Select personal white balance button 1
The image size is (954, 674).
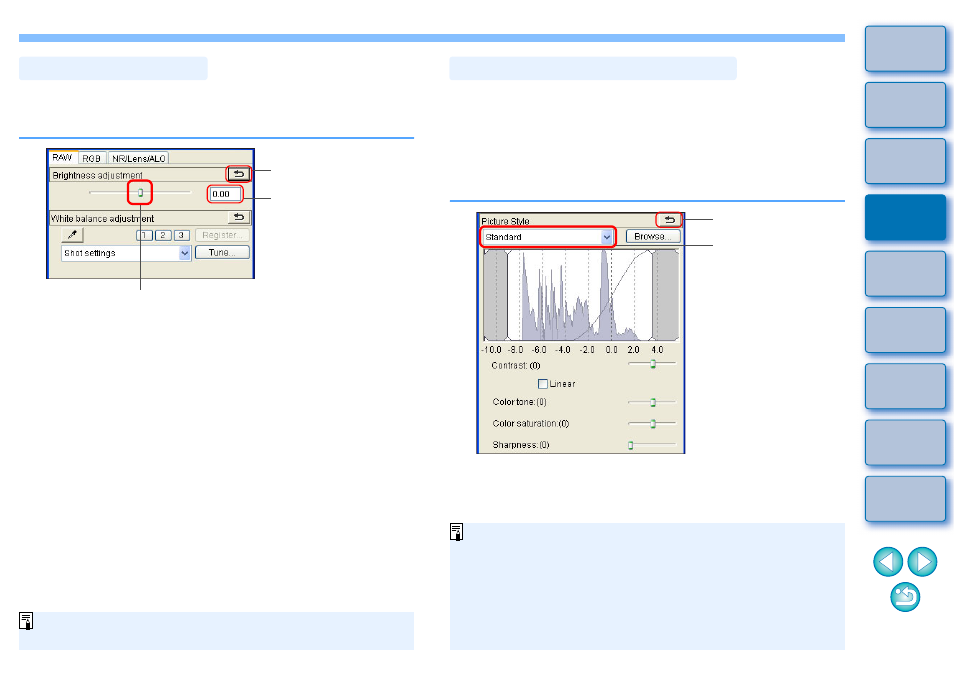pos(144,235)
